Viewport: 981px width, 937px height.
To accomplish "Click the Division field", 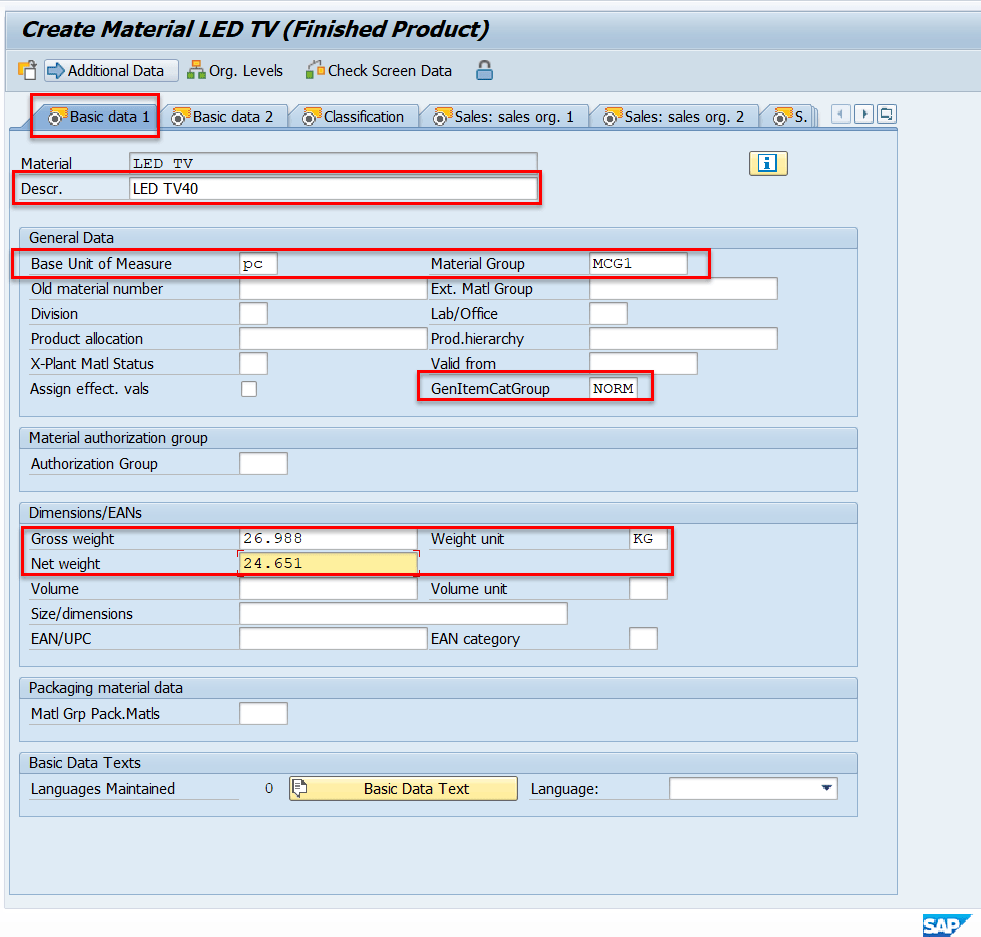I will click(253, 314).
